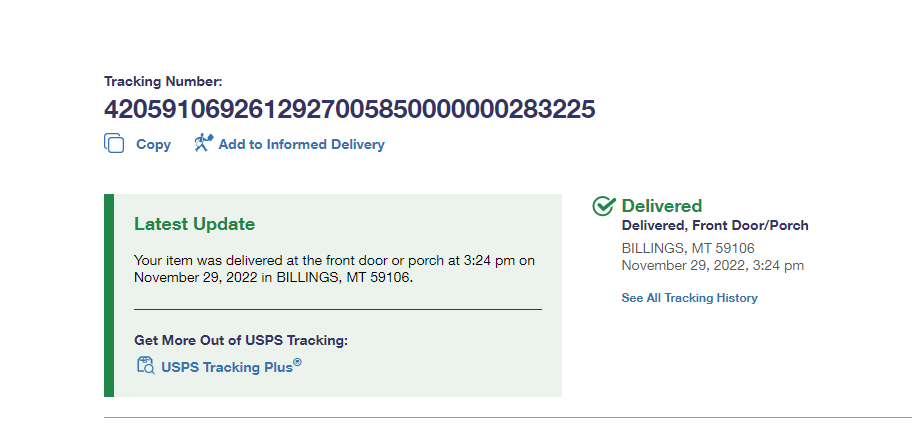Click the "November 29, 2022, 3:24 pm" timestamp
Viewport: 912px width, 423px height.
[x=712, y=265]
